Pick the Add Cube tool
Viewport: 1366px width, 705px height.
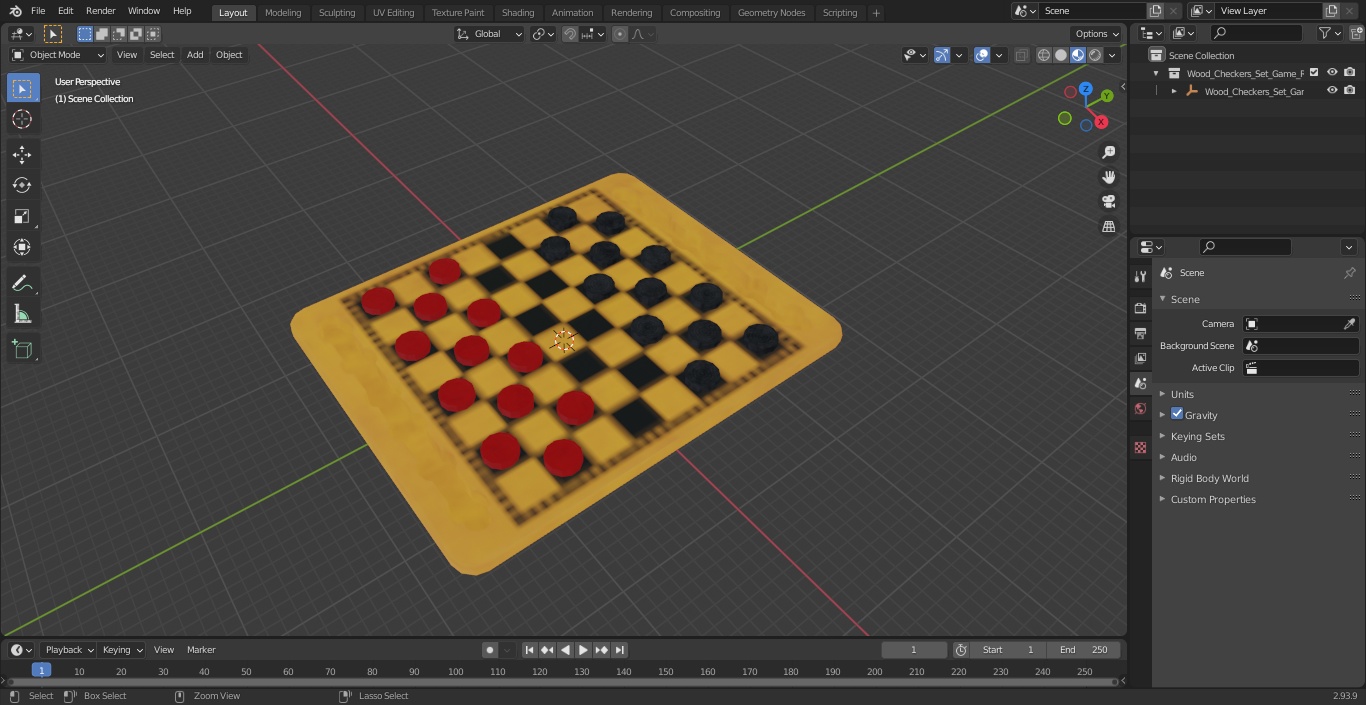22,350
